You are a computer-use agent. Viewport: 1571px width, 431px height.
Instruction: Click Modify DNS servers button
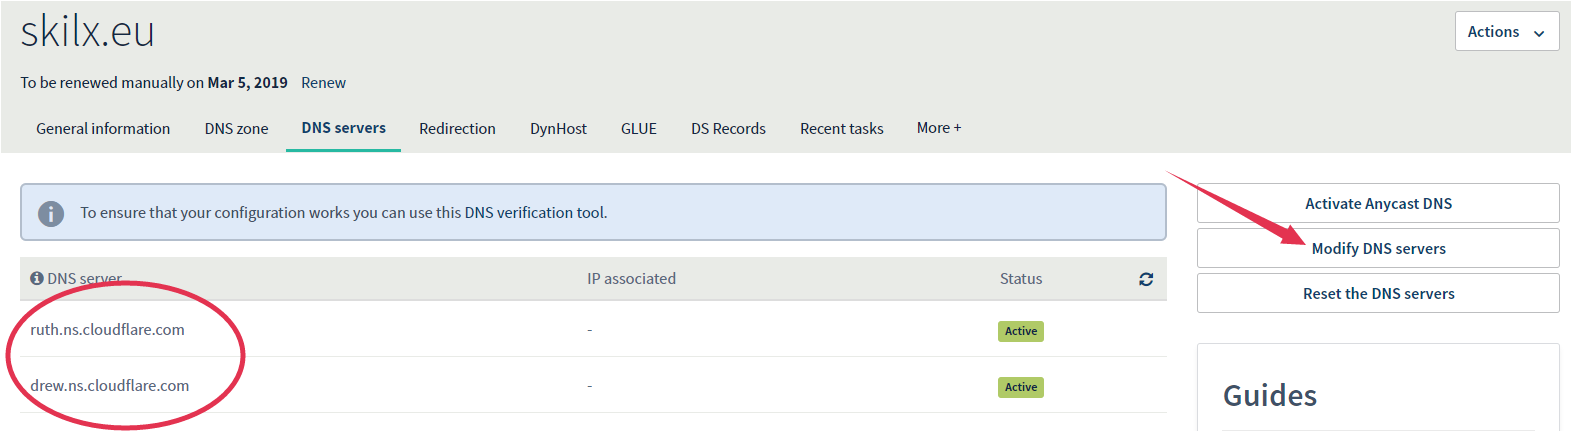1378,248
